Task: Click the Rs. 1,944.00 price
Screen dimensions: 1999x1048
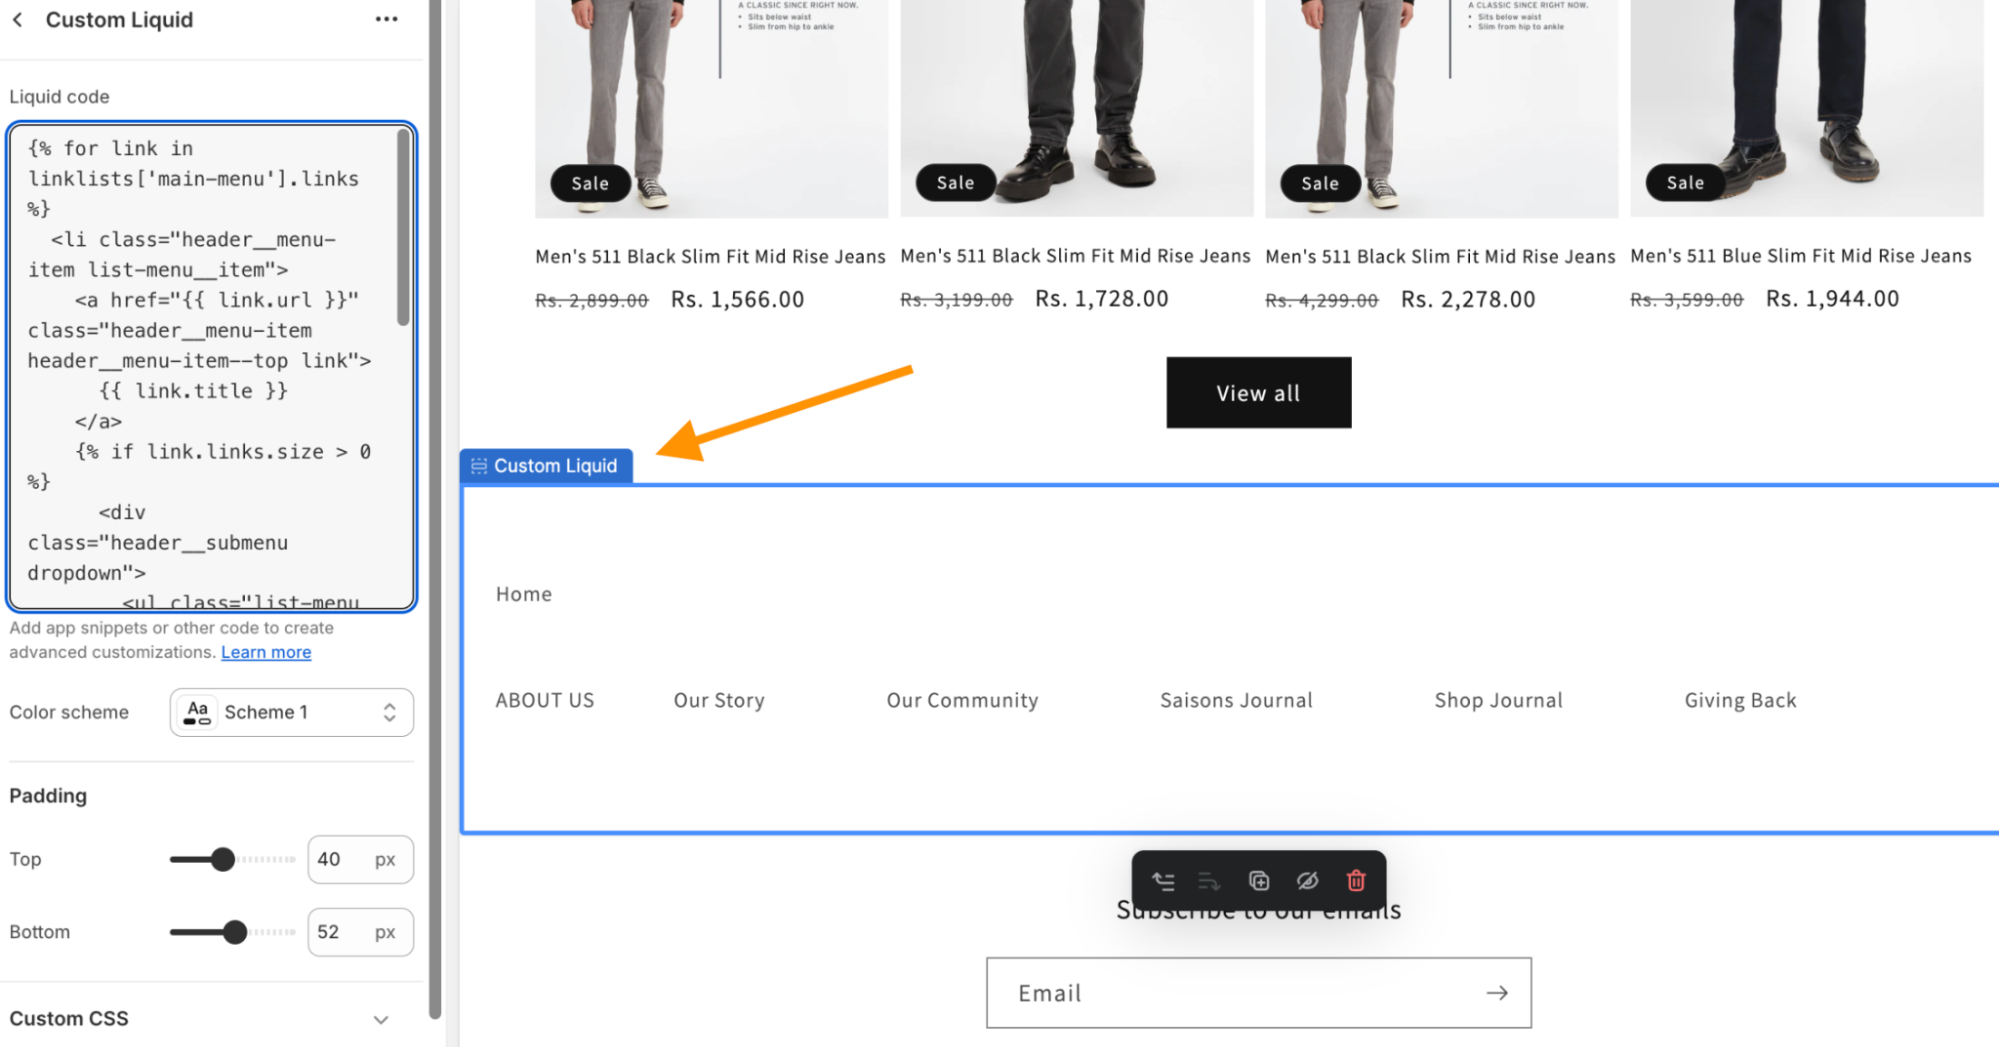Action: (1832, 299)
